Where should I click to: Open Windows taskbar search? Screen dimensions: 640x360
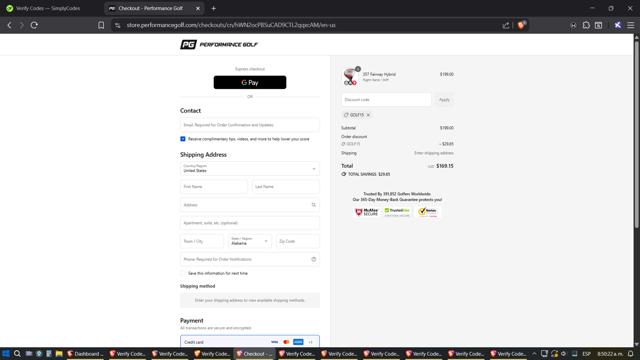(x=17, y=353)
